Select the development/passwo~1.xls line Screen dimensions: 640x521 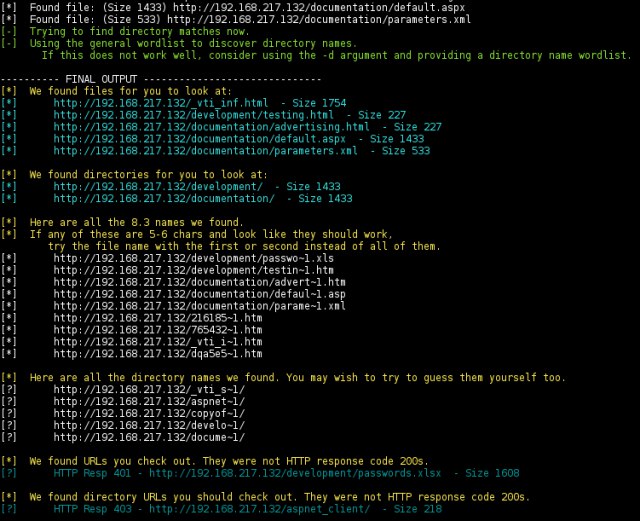(193, 258)
